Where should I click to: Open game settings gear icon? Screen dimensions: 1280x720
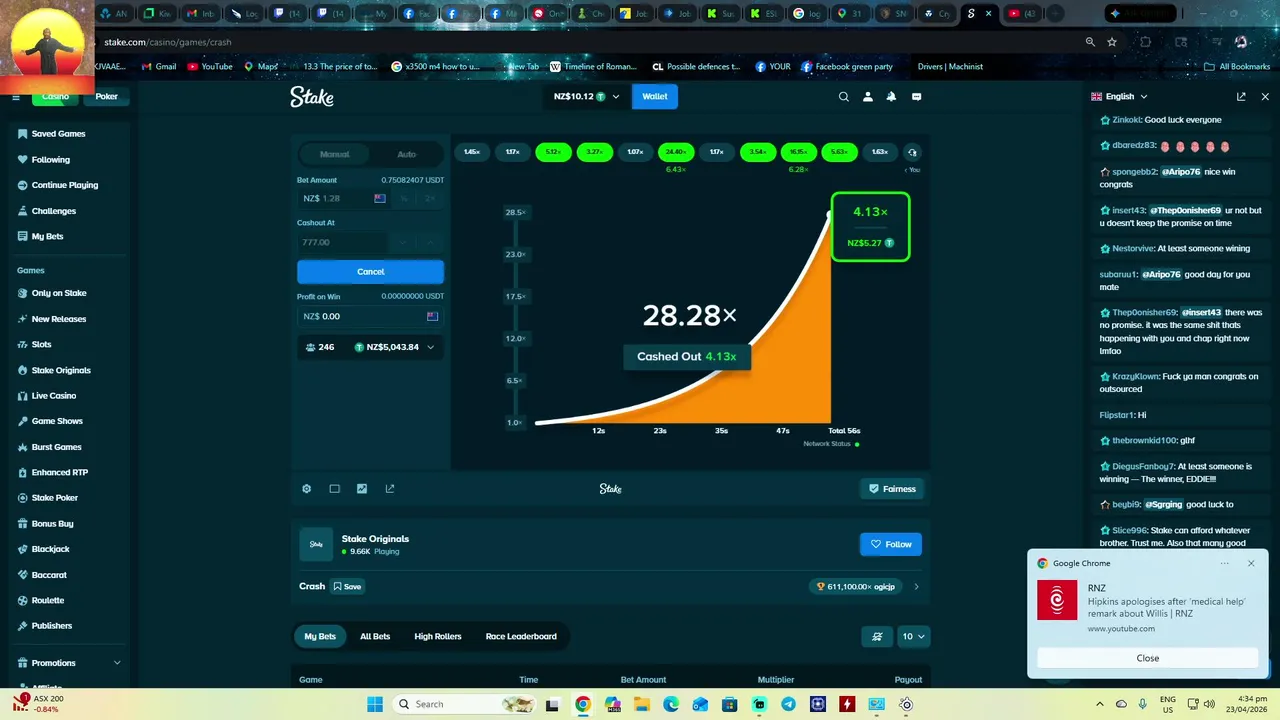pyautogui.click(x=307, y=489)
